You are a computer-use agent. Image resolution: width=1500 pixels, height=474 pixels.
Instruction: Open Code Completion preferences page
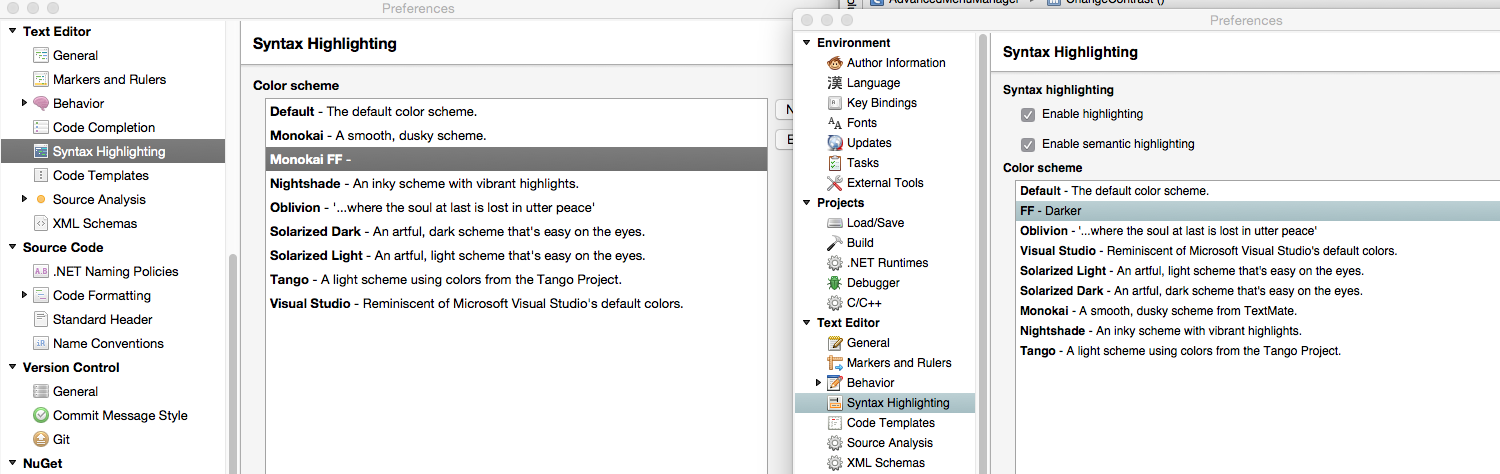[x=104, y=127]
